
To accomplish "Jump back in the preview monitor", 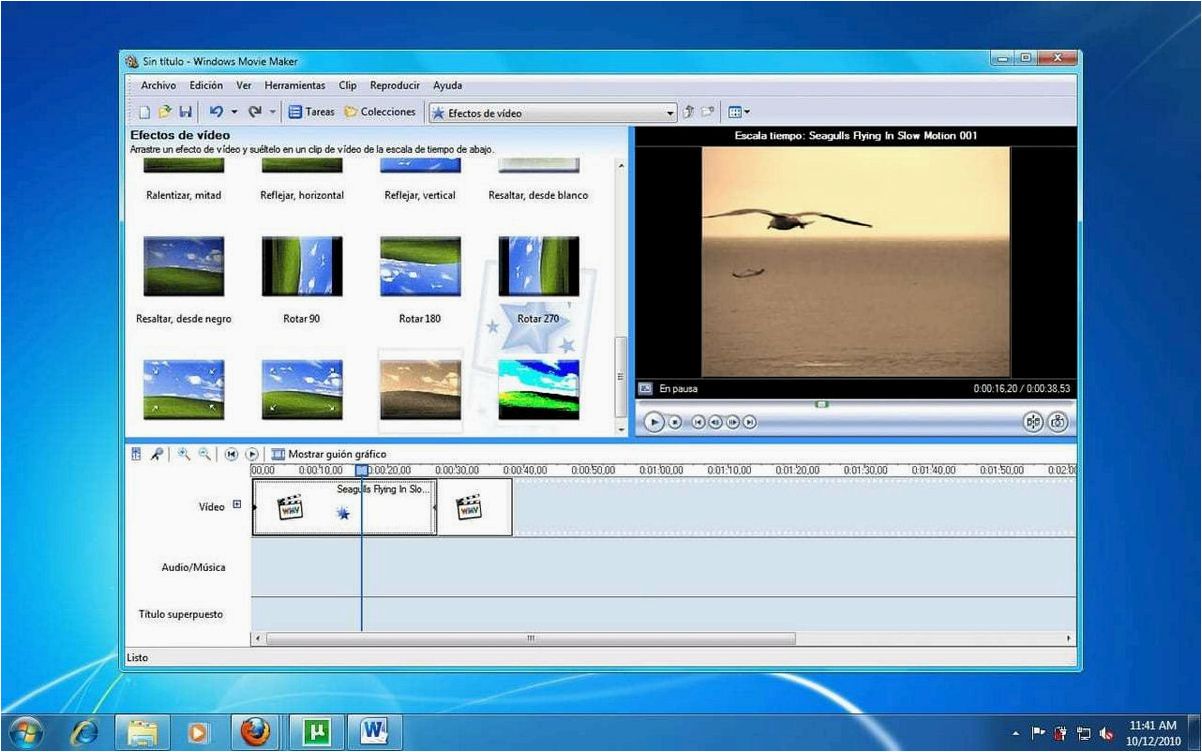I will tap(699, 422).
